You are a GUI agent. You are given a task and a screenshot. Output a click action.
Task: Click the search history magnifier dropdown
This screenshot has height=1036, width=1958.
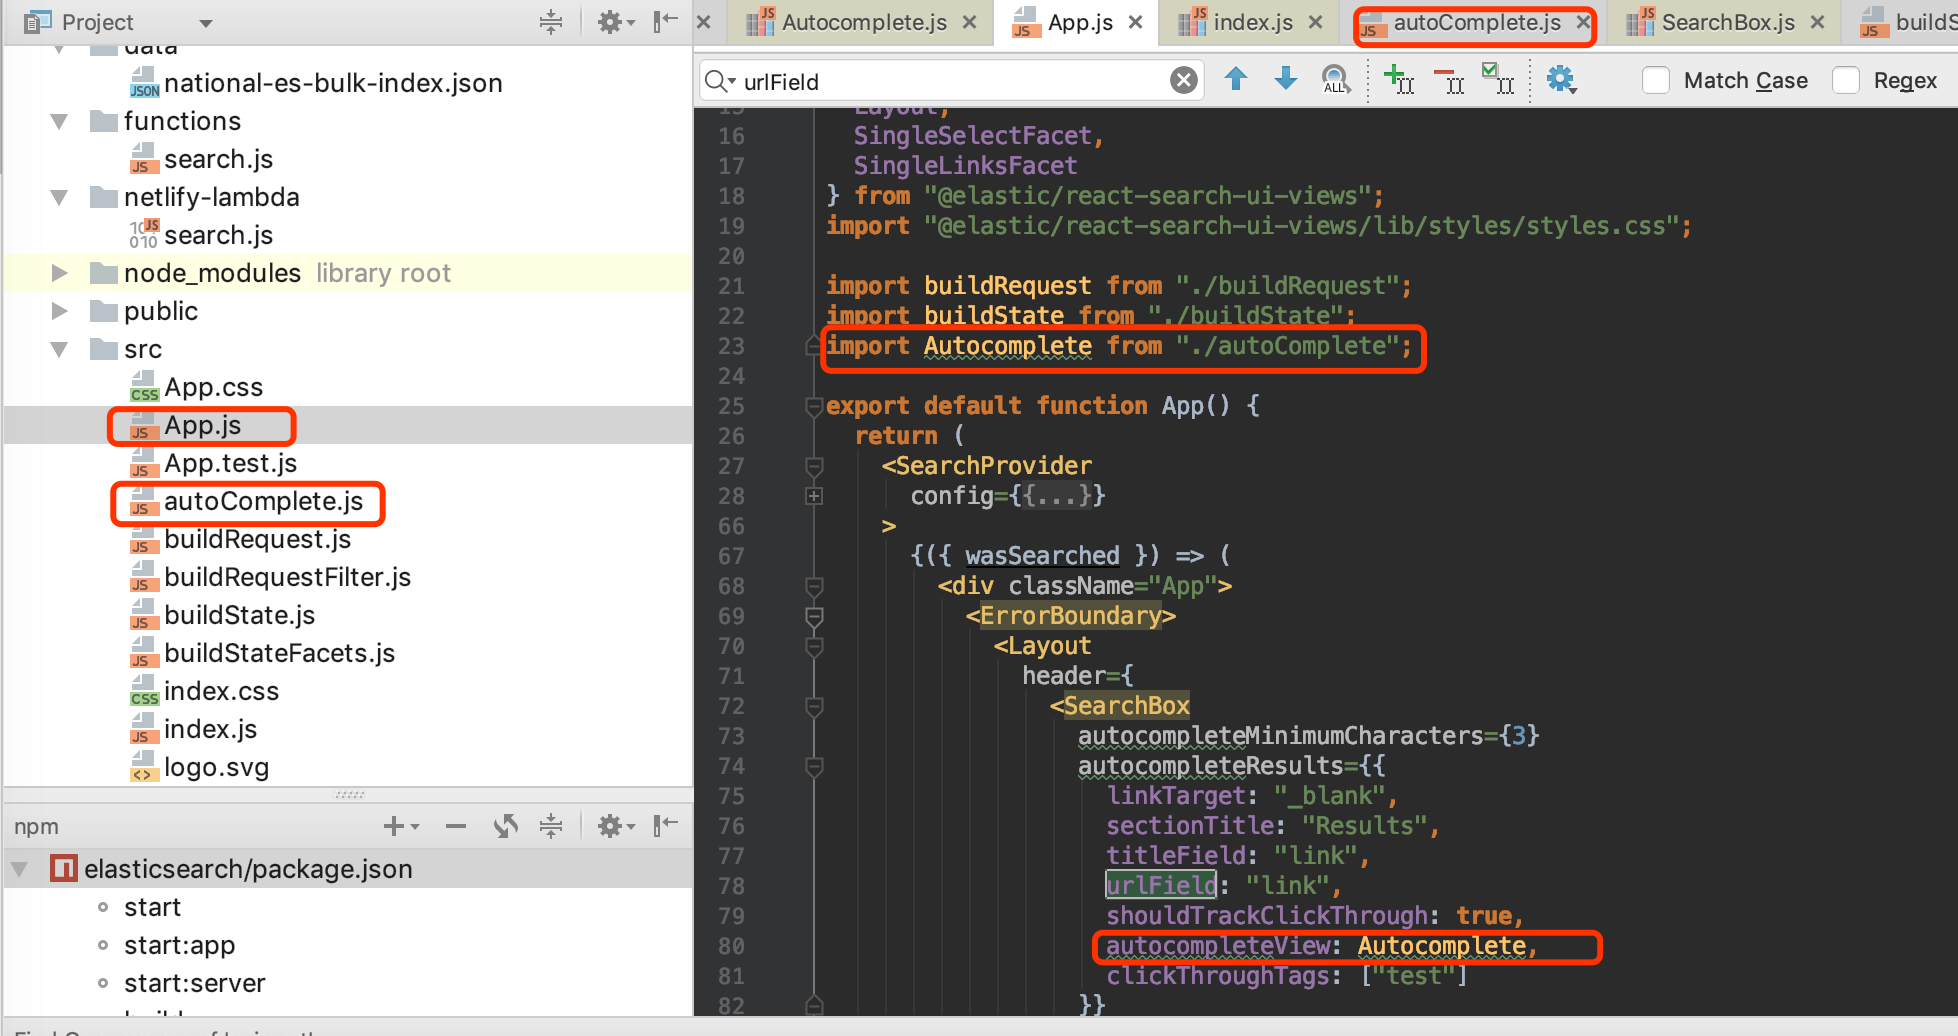click(722, 80)
